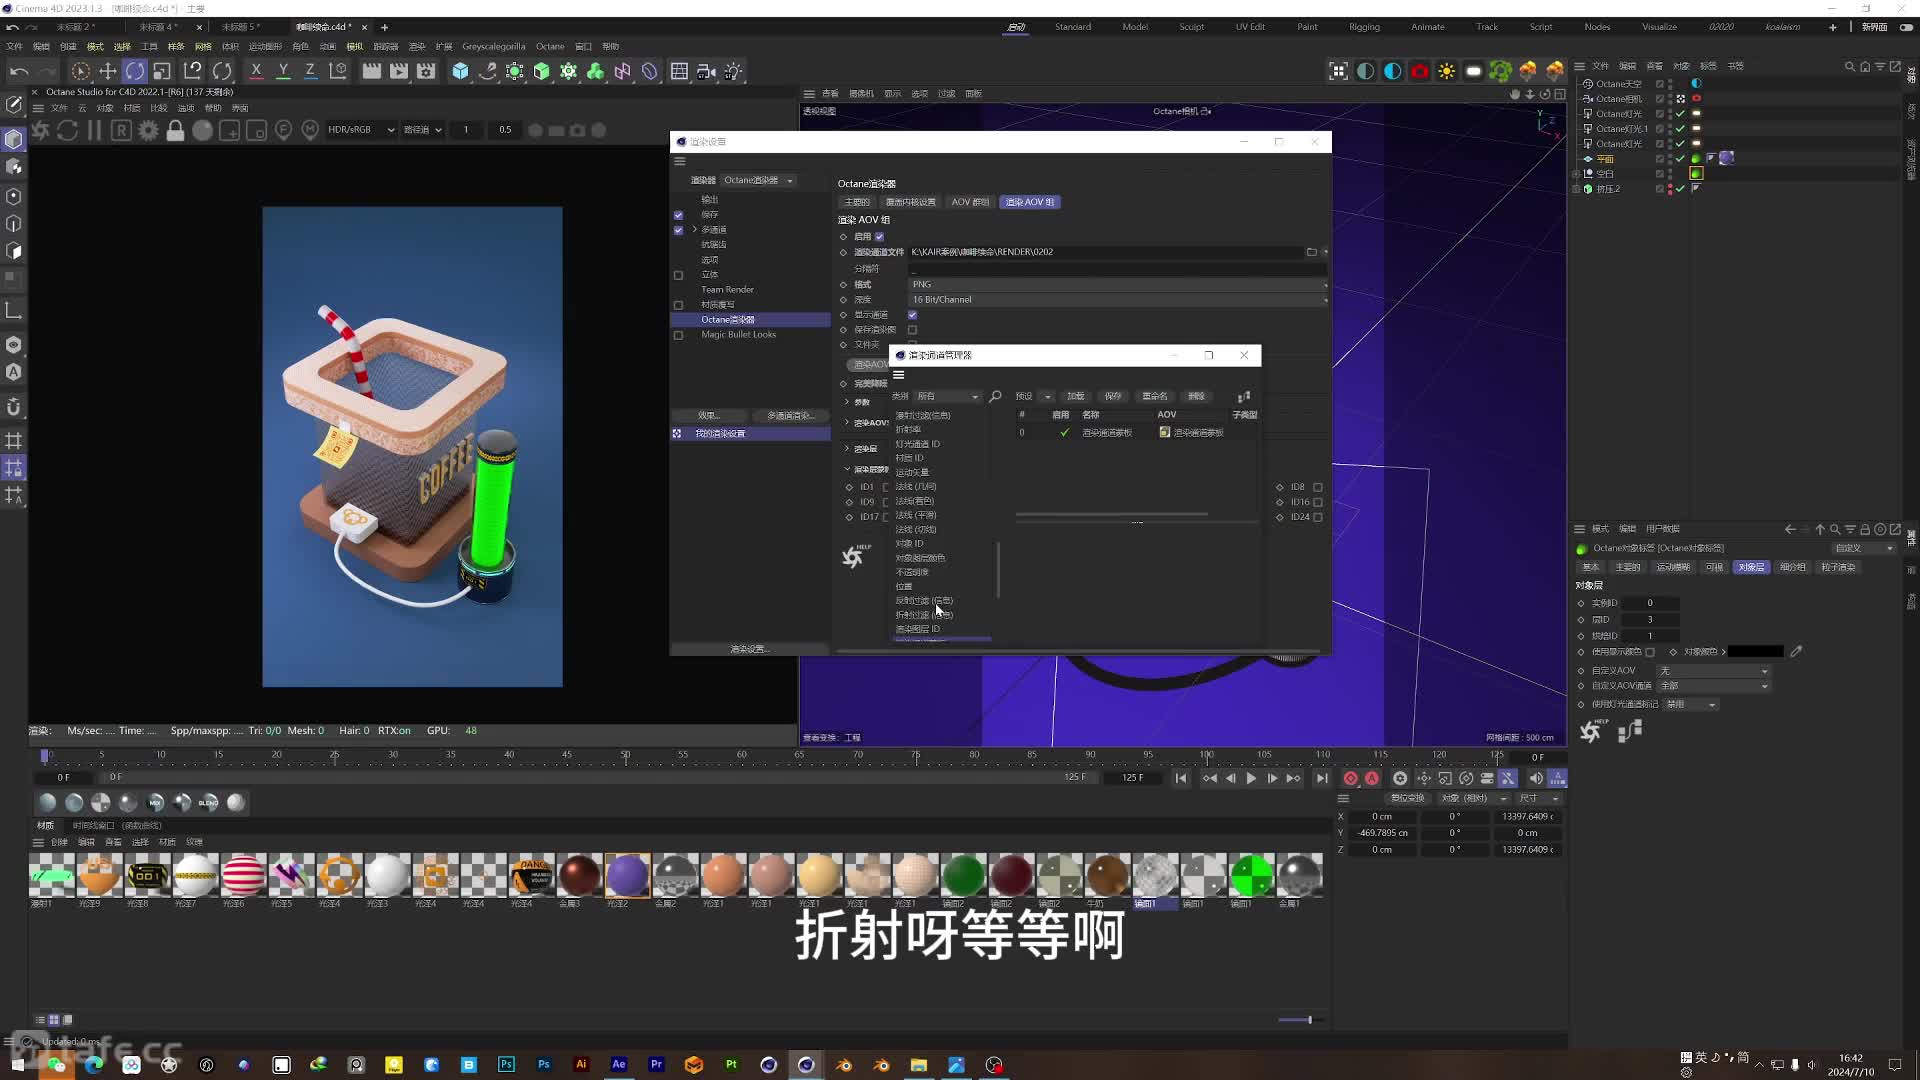Select the Rotate tool in top toolbar
1920x1080 pixels.
pos(135,71)
